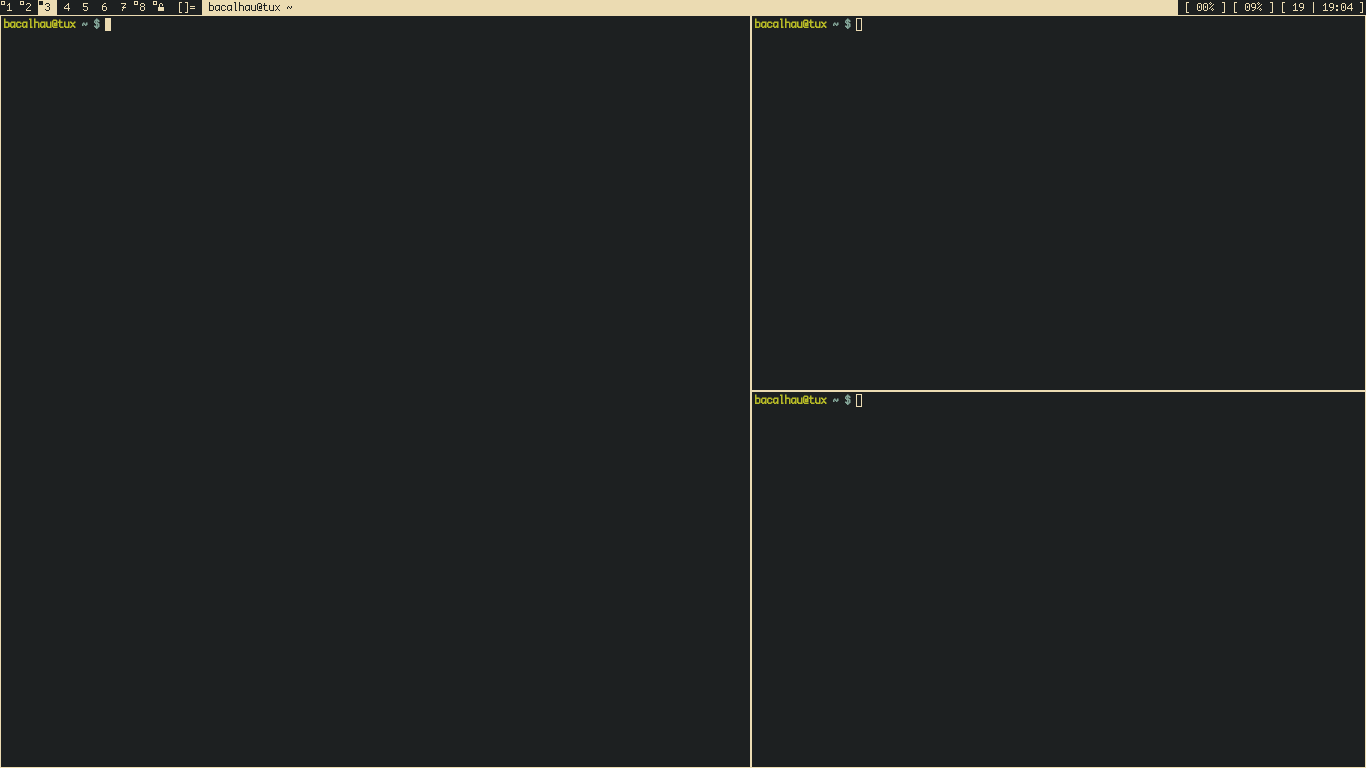The image size is (1366, 768).
Task: Switch to workspace tag 1
Action: pyautogui.click(x=9, y=7)
